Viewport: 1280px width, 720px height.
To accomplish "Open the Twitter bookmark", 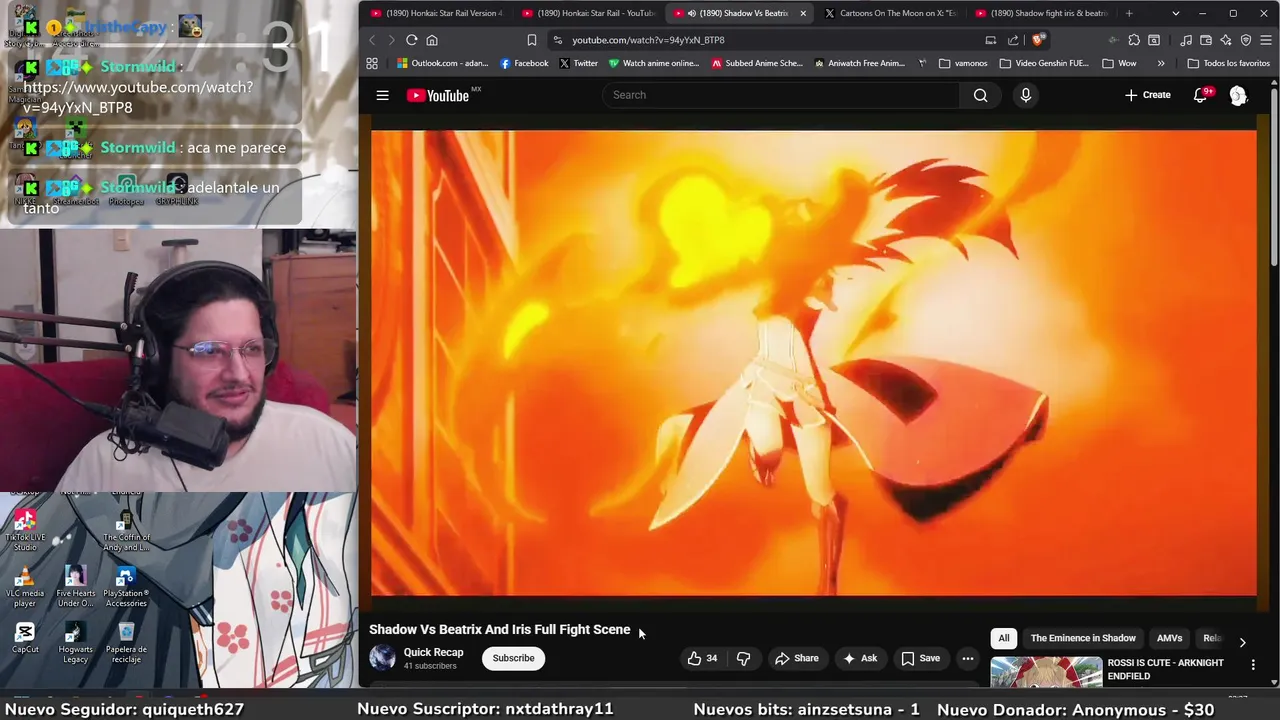I will pyautogui.click(x=578, y=63).
